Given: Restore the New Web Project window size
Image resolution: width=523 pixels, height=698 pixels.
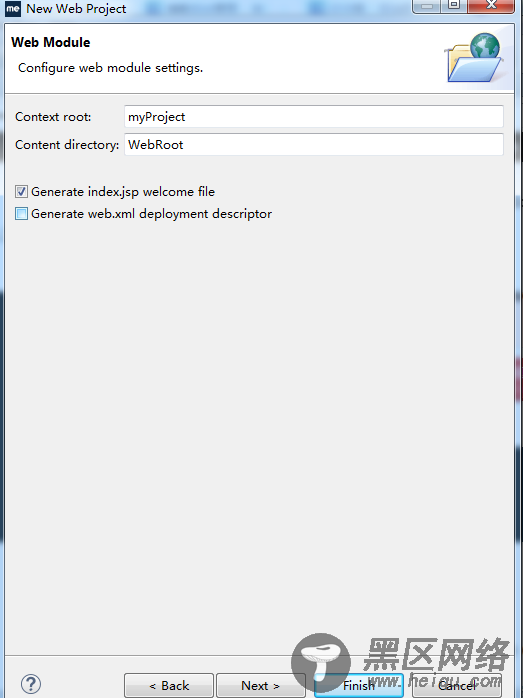Looking at the screenshot, I should [454, 6].
